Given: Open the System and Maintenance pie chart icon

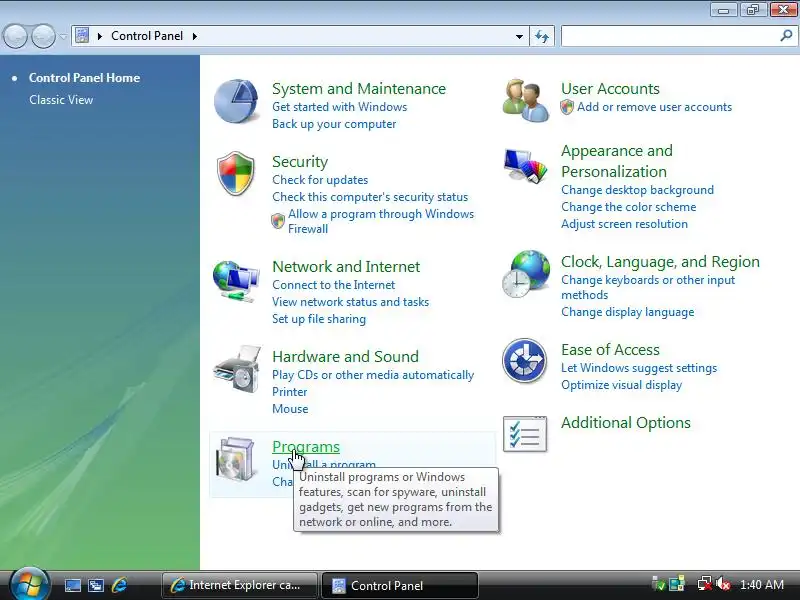Looking at the screenshot, I should 236,101.
